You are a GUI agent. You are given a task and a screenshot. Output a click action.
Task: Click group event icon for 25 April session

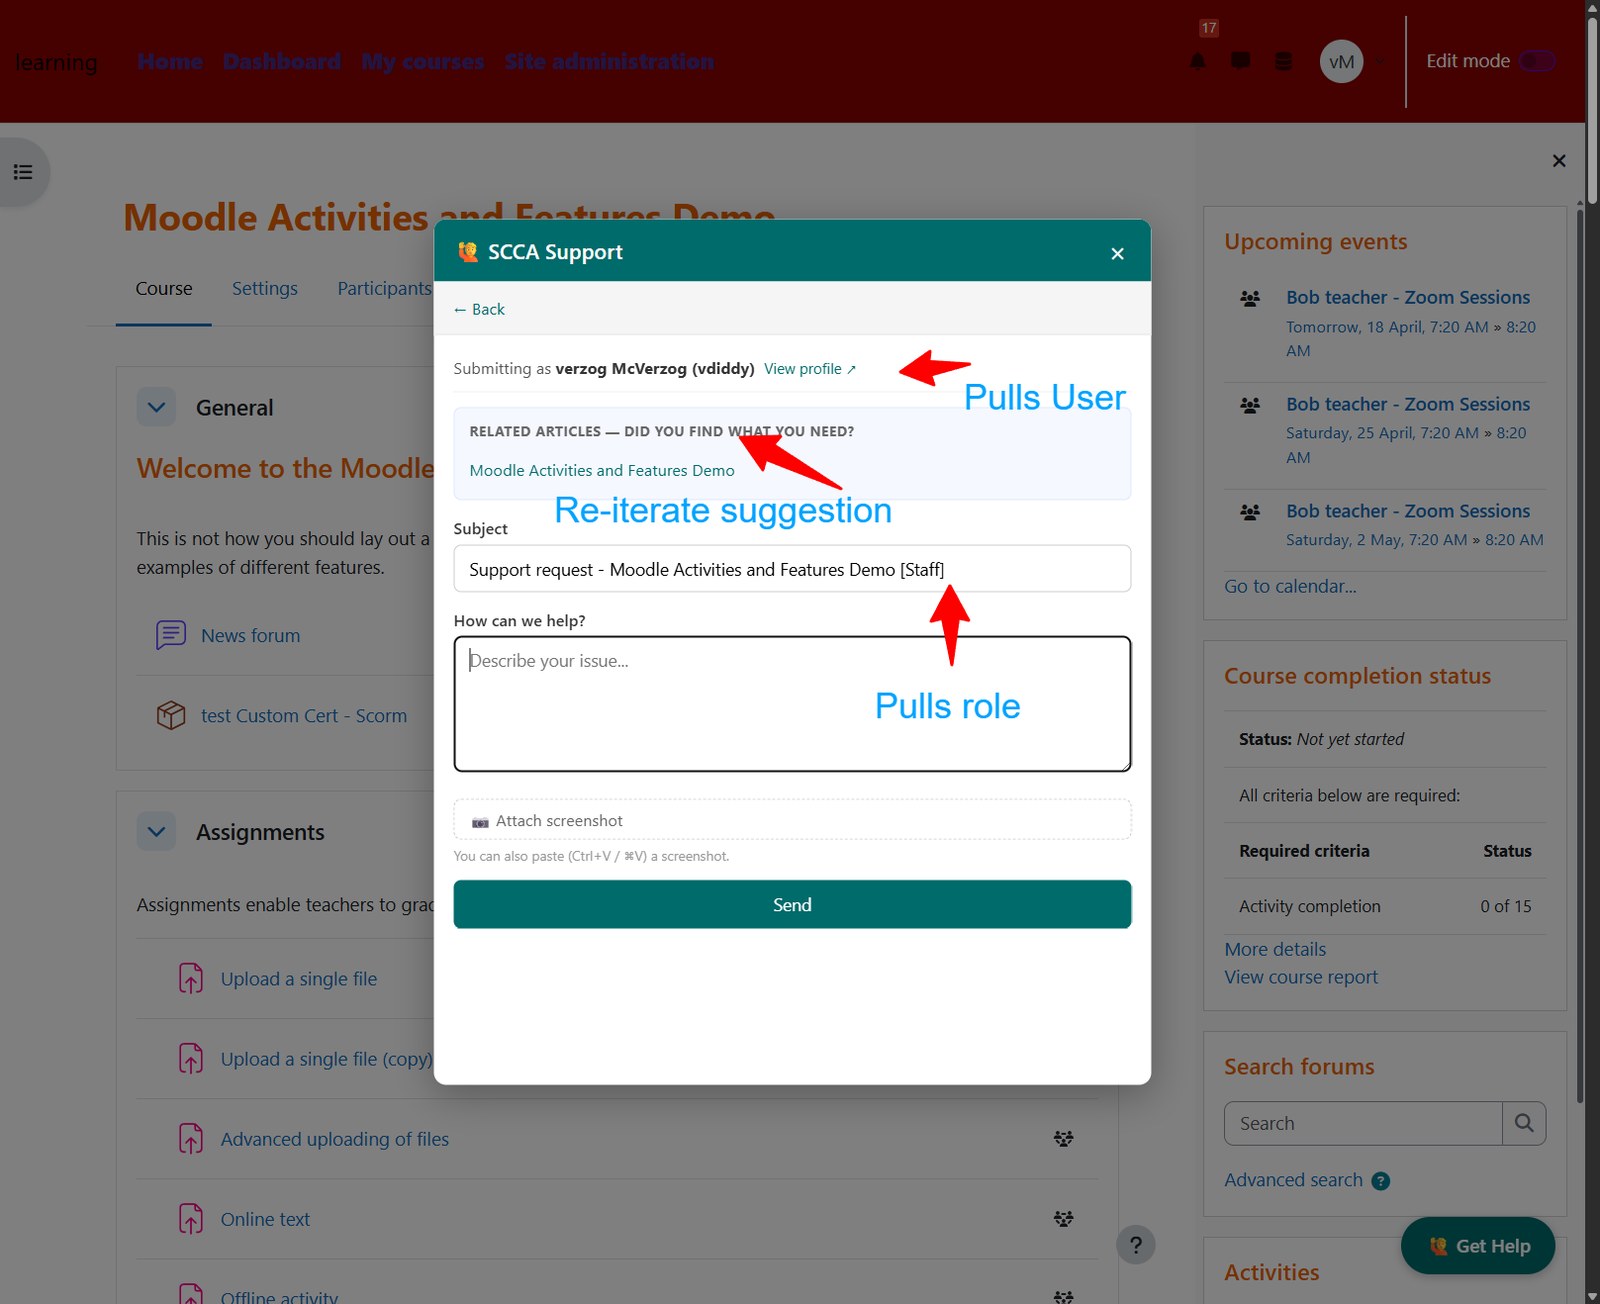1250,405
